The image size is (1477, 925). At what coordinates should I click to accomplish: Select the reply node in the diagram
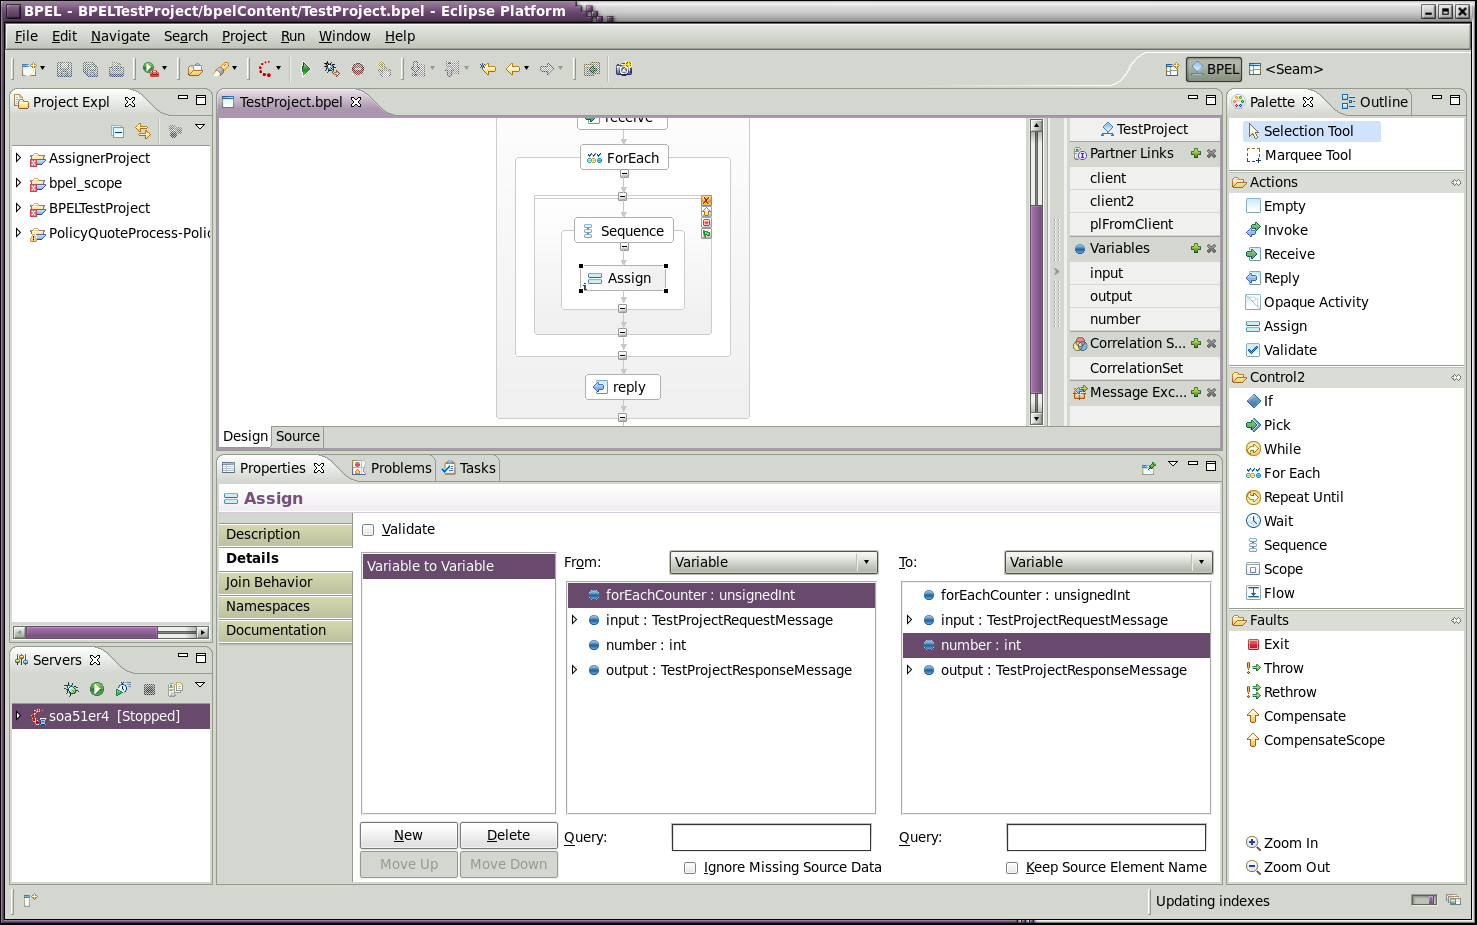(x=622, y=387)
